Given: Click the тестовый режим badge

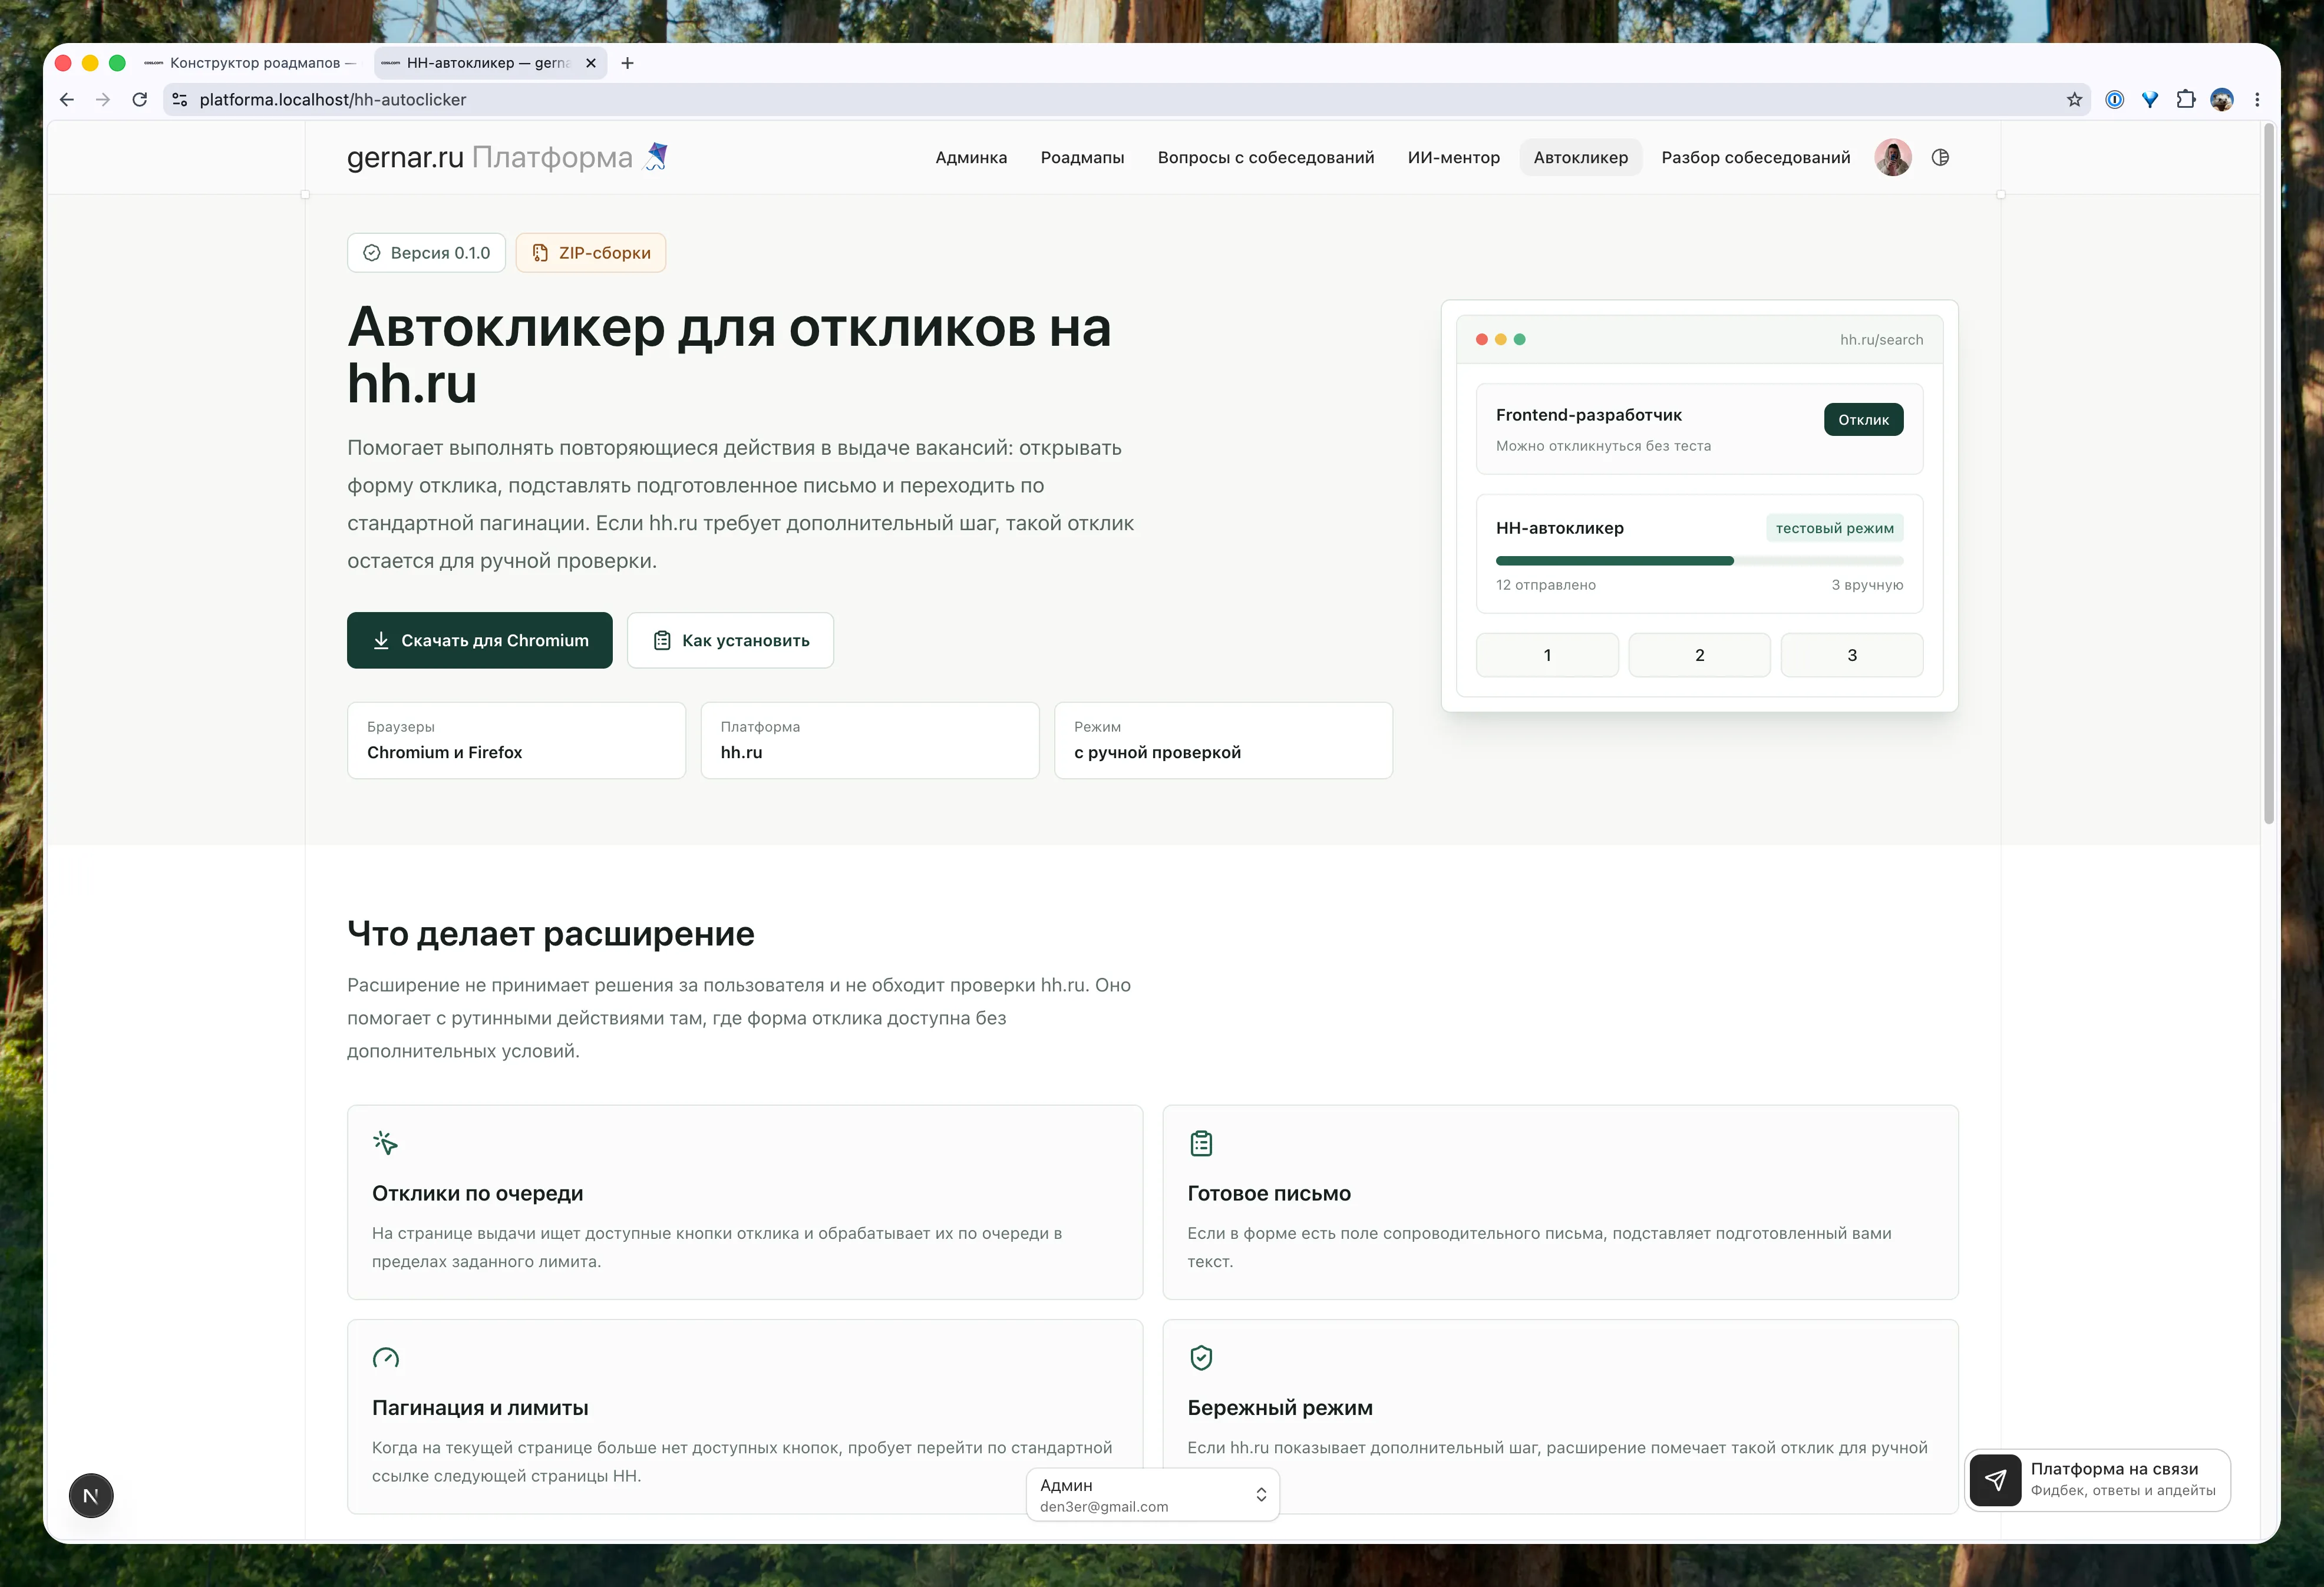Looking at the screenshot, I should (x=1834, y=528).
